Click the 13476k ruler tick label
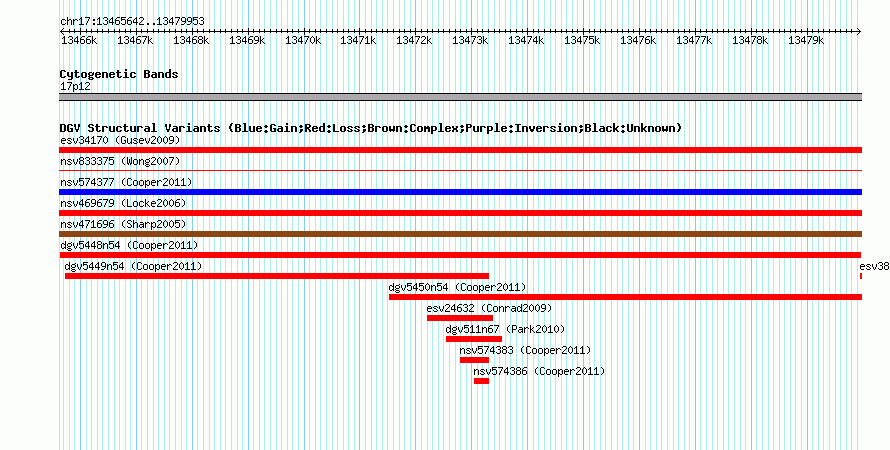 click(x=638, y=40)
